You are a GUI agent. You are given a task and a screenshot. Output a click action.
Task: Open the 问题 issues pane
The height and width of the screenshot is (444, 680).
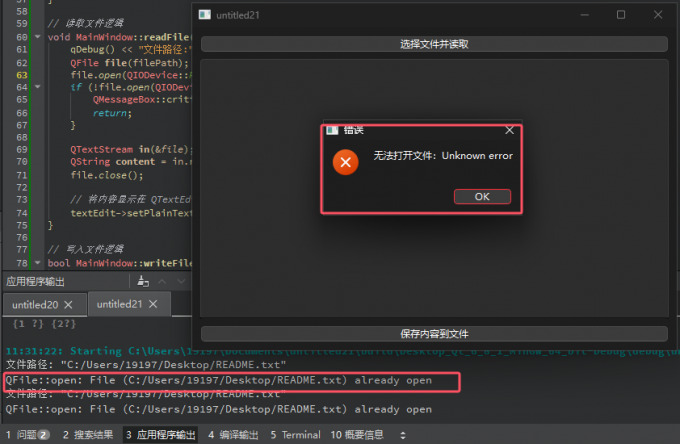point(27,435)
